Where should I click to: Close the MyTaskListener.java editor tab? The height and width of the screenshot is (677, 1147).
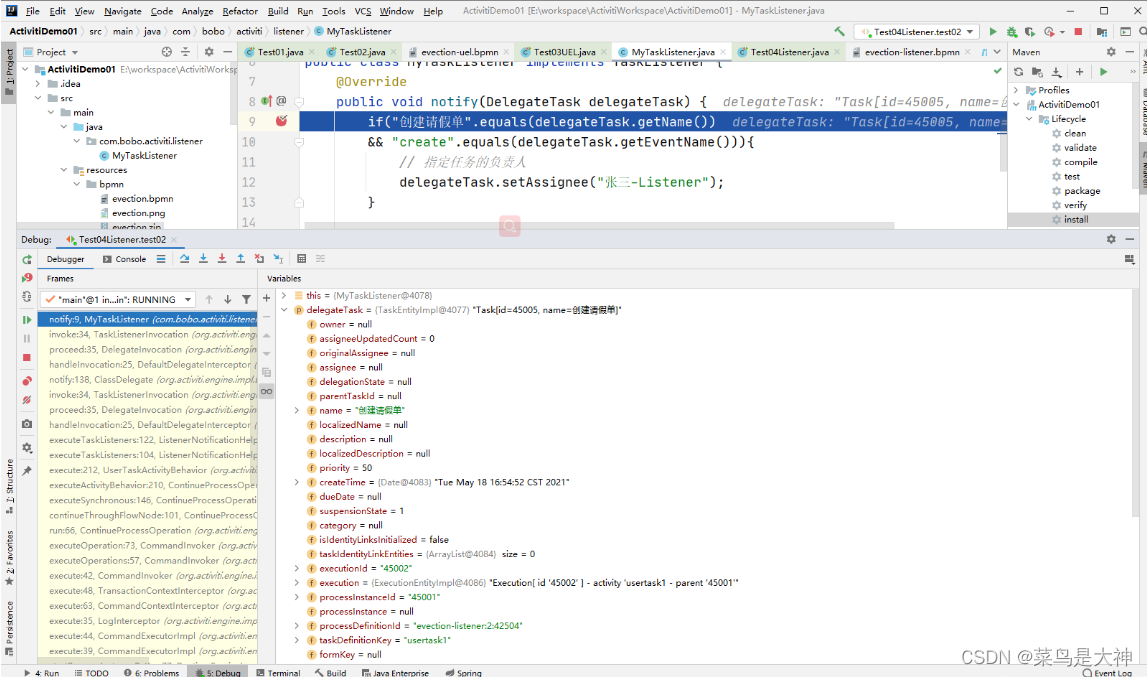pyautogui.click(x=723, y=52)
